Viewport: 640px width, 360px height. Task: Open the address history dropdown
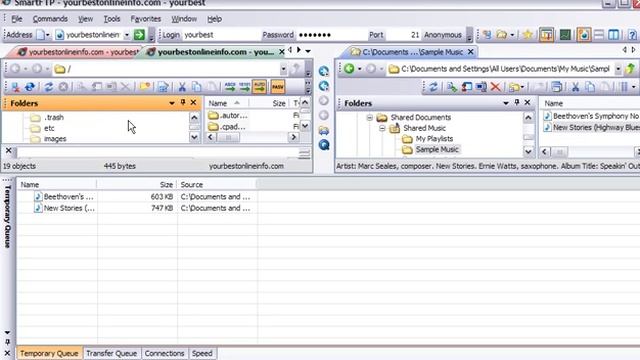127,35
